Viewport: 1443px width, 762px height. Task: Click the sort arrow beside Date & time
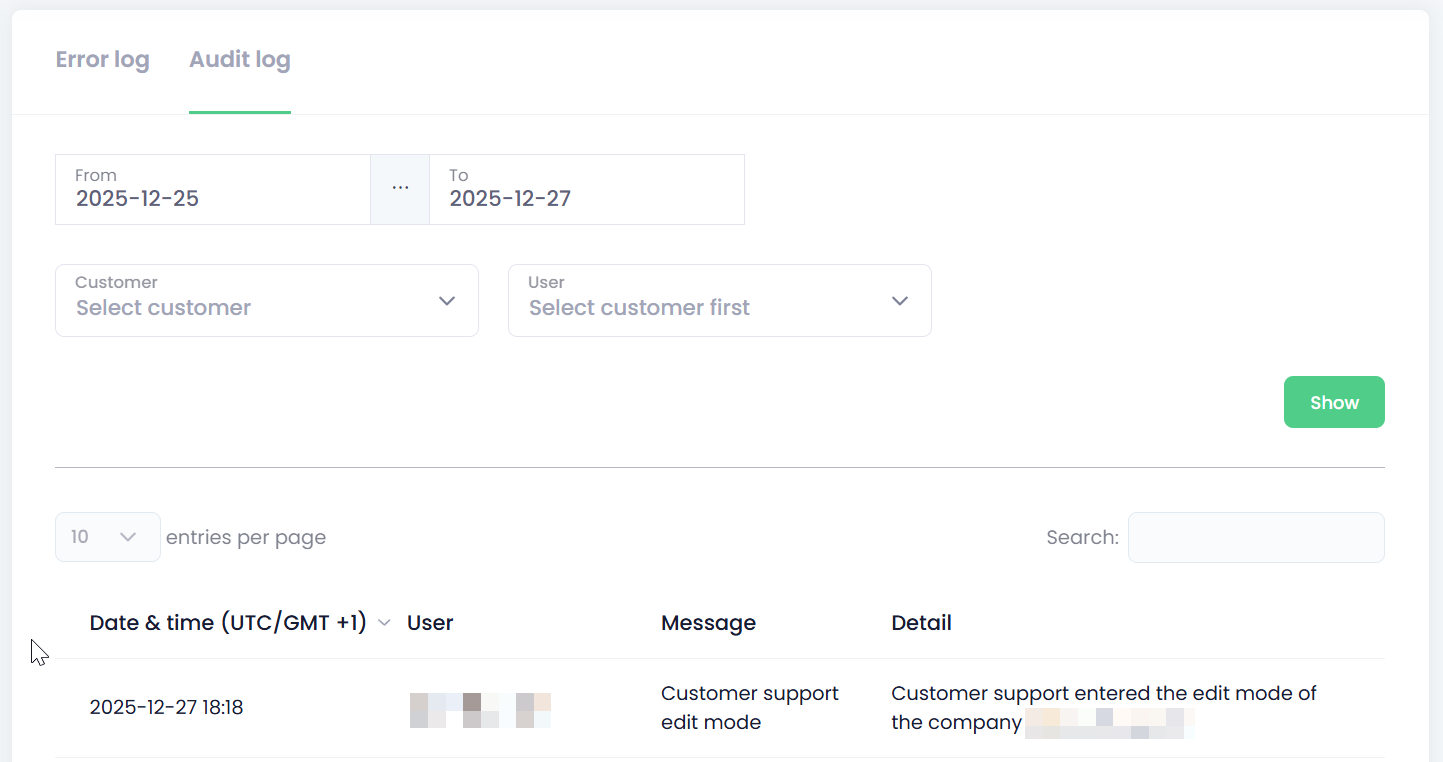pyautogui.click(x=384, y=623)
